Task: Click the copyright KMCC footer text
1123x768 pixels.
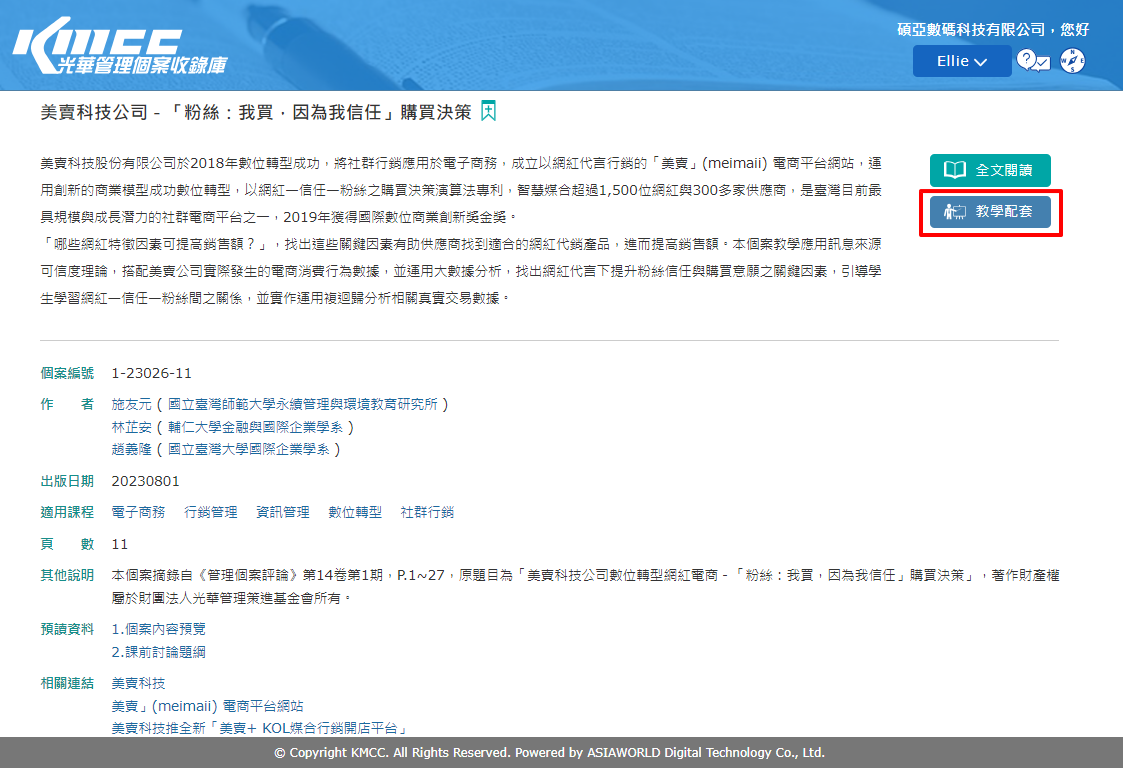Action: [x=549, y=752]
